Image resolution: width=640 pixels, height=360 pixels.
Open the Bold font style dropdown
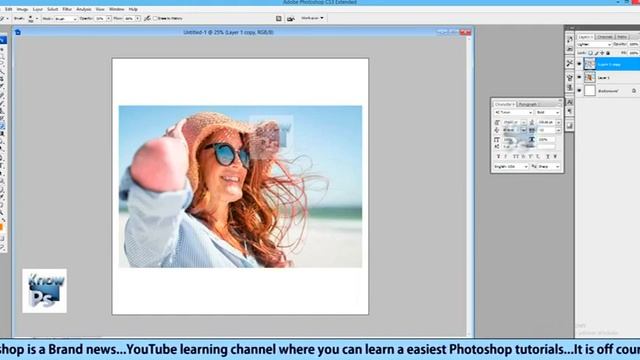[548, 112]
